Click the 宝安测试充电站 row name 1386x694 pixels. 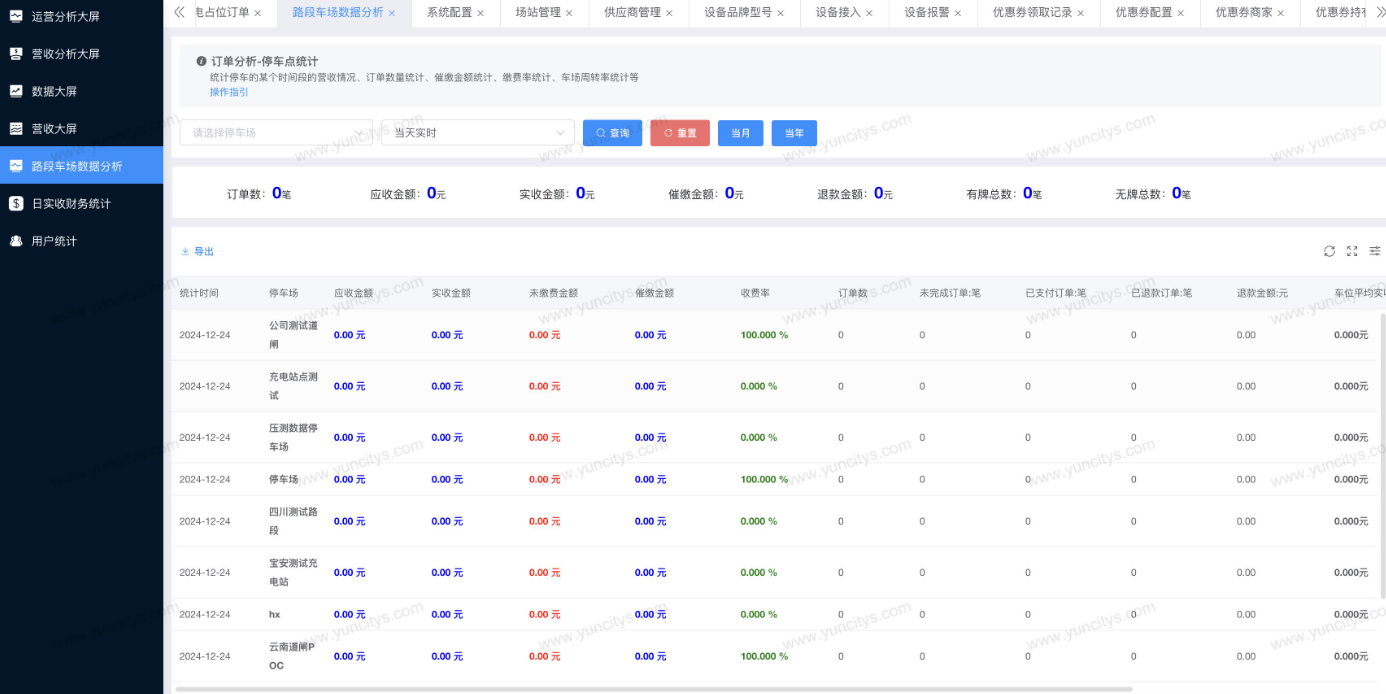tap(294, 572)
